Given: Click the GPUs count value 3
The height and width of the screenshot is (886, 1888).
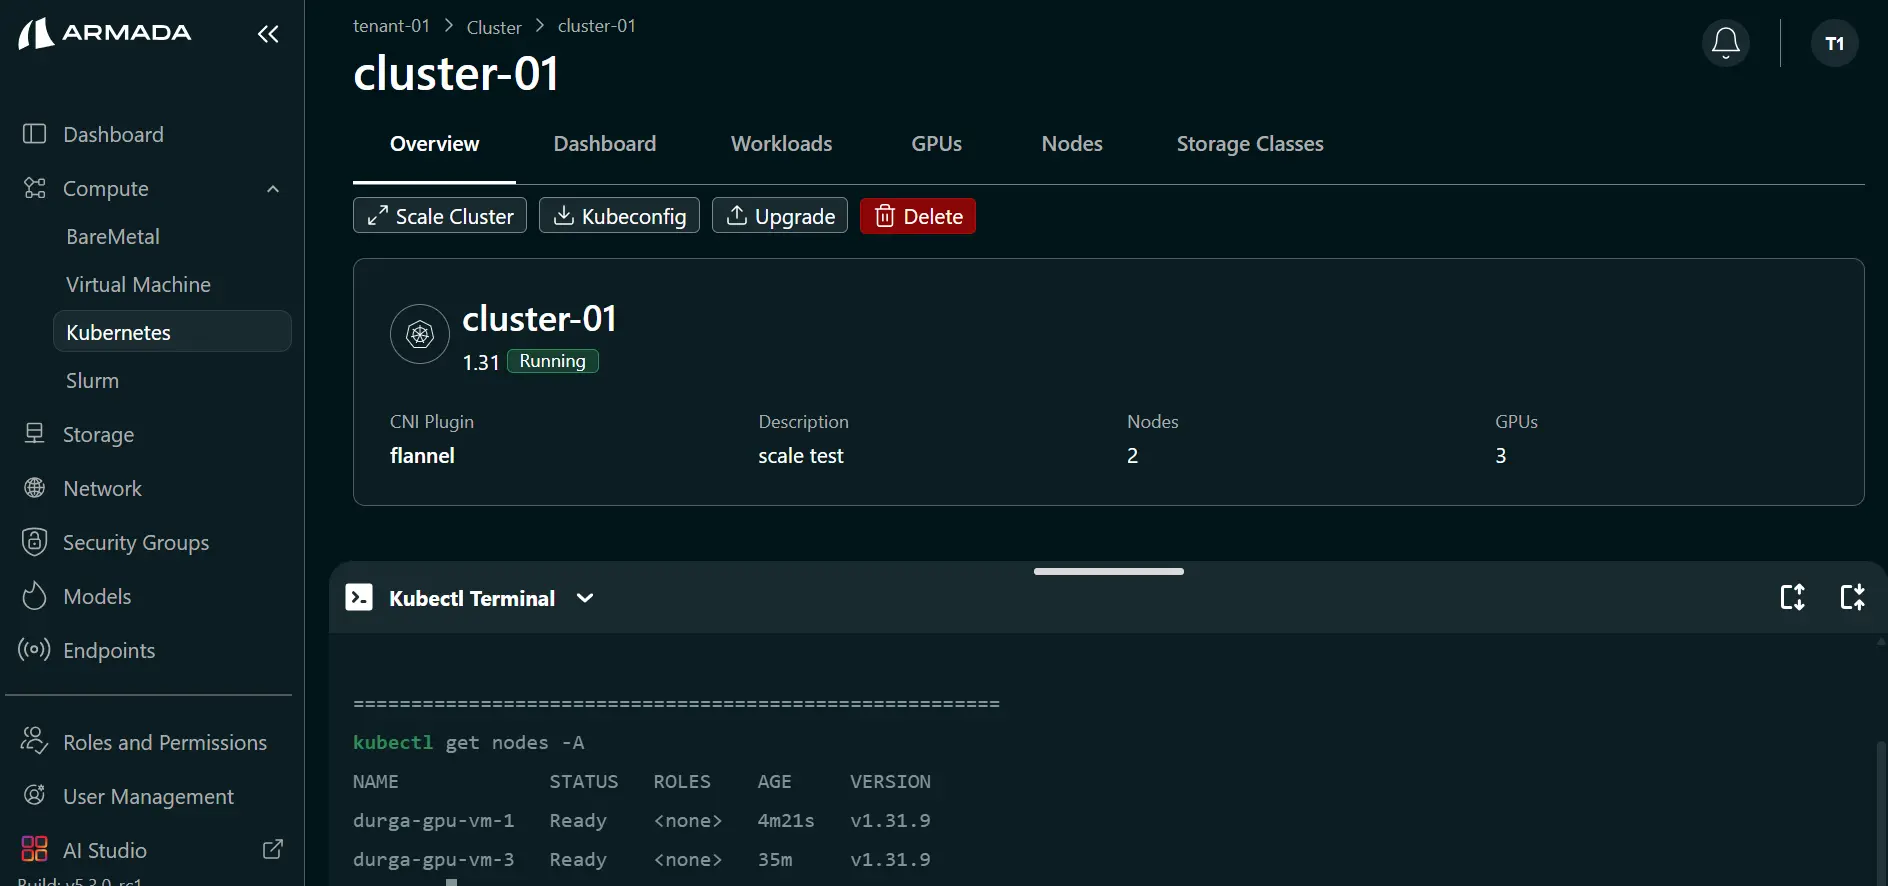Looking at the screenshot, I should (1501, 456).
